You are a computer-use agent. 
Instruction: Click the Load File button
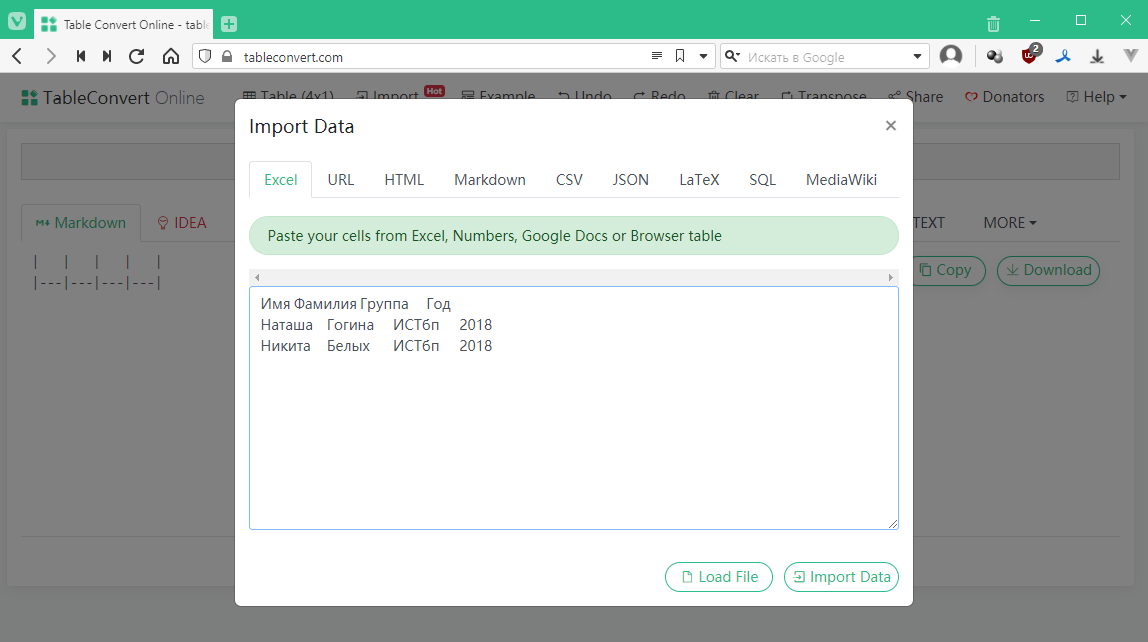[719, 577]
